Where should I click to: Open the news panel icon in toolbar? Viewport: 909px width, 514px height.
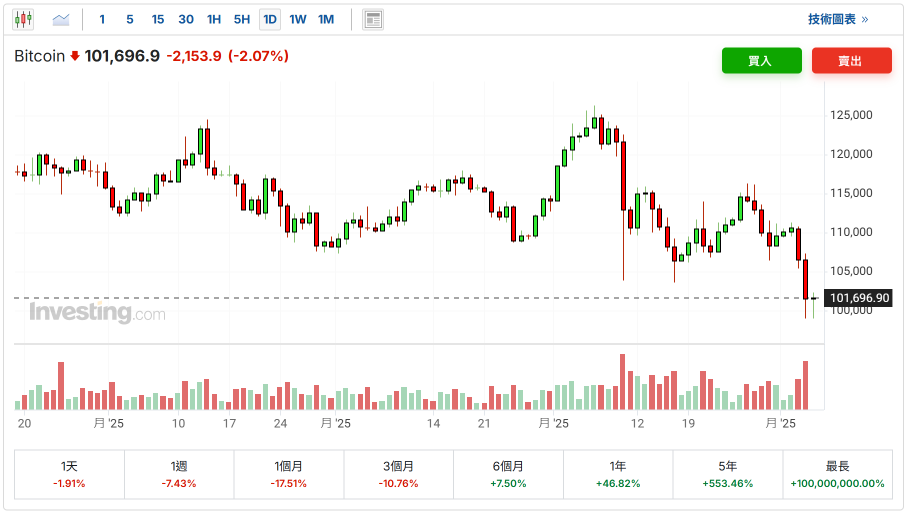(373, 19)
